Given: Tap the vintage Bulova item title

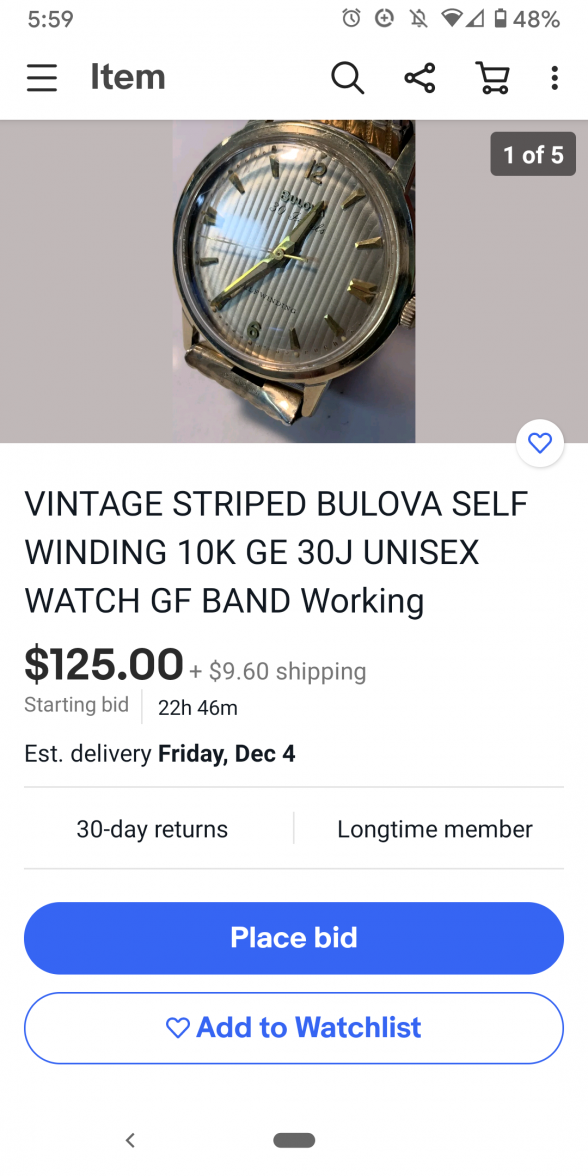Looking at the screenshot, I should click(277, 552).
